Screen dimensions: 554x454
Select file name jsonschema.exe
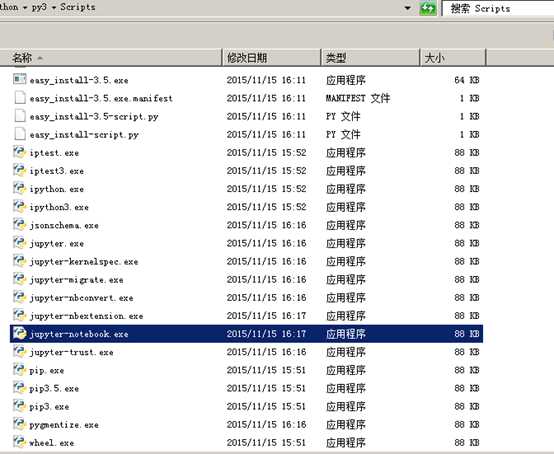coord(64,225)
